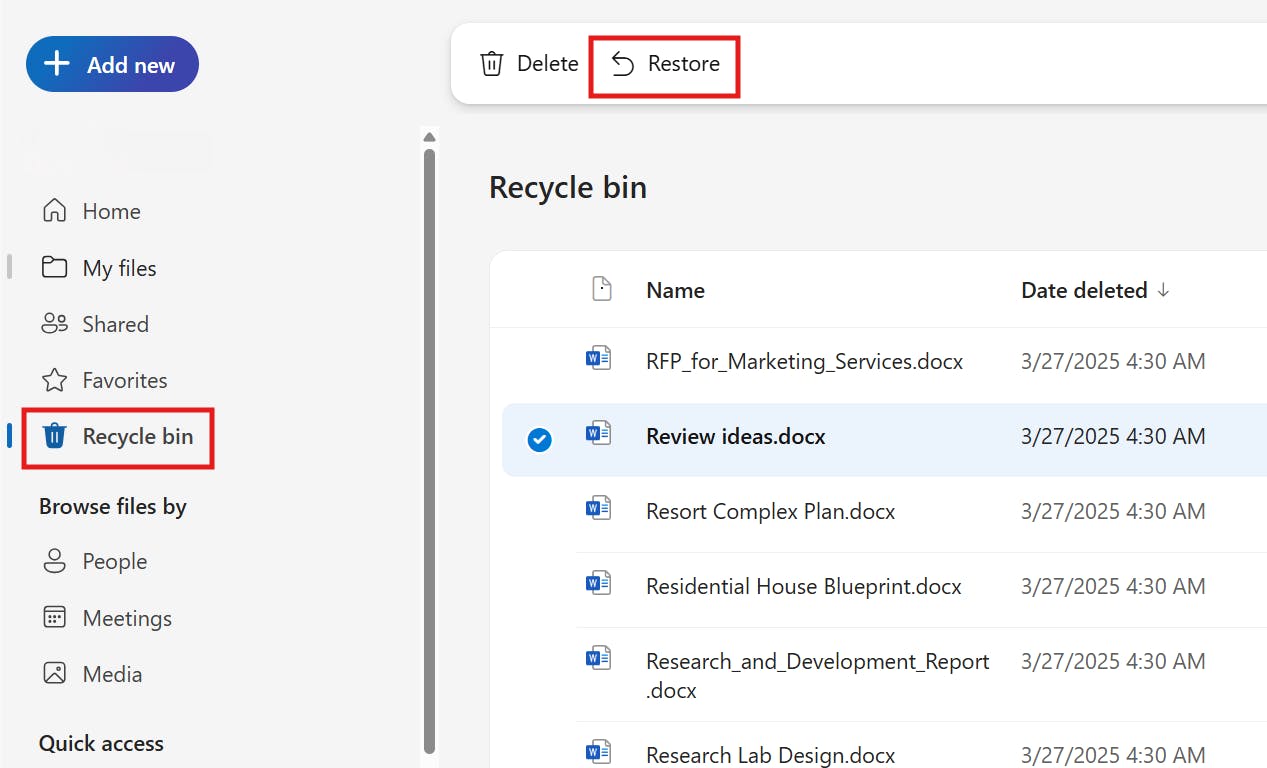Click the file type column header icon
The width and height of the screenshot is (1267, 768).
click(x=601, y=290)
